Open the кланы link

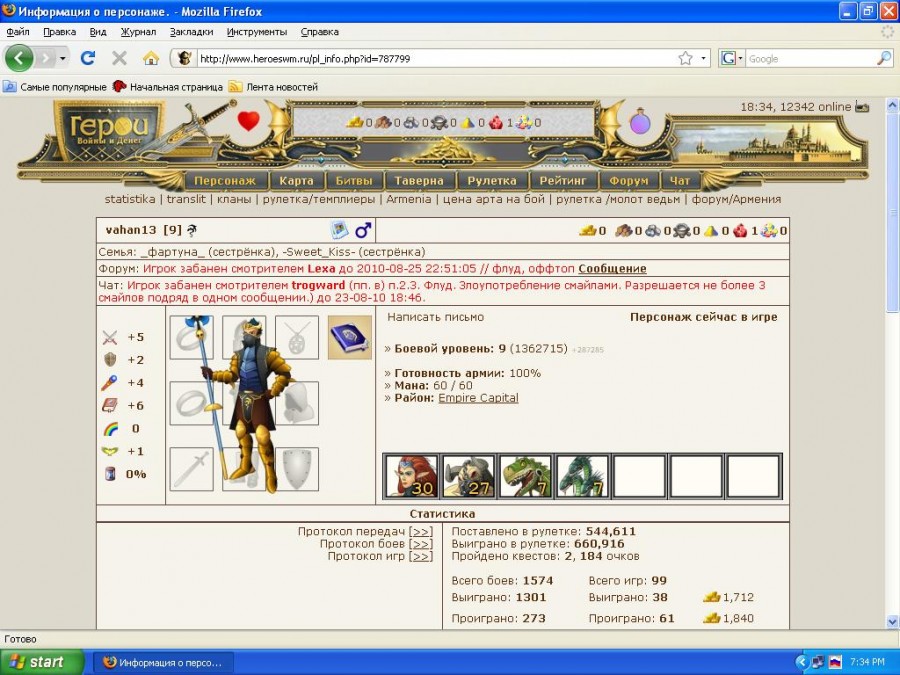tap(234, 199)
